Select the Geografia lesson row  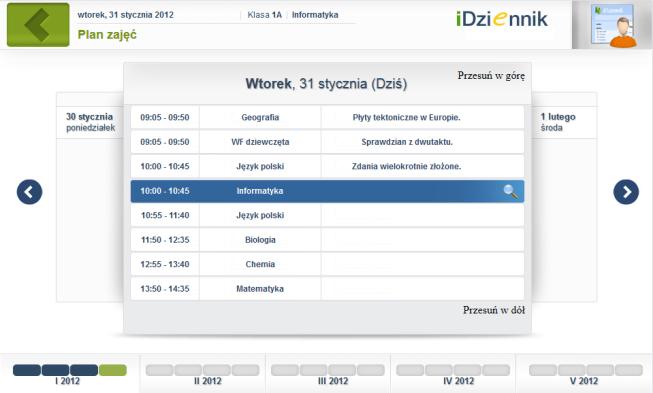point(327,117)
